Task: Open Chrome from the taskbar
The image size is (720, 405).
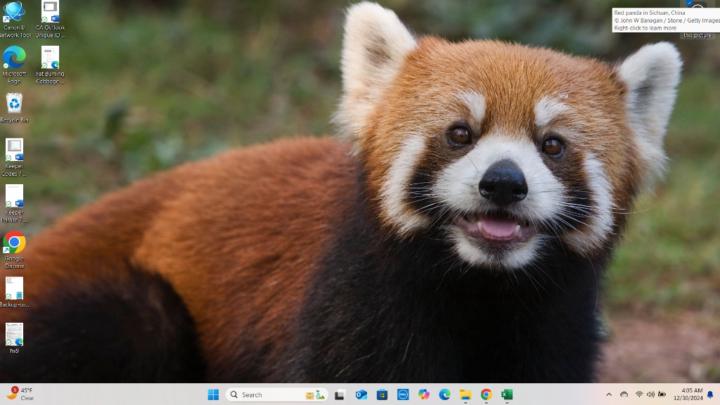Action: click(486, 394)
